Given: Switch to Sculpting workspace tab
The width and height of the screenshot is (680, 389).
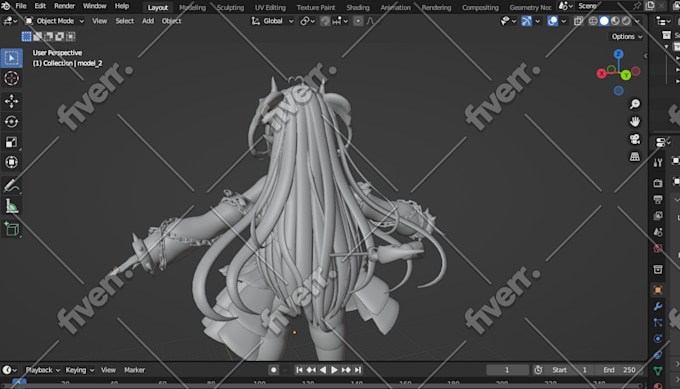Looking at the screenshot, I should (230, 7).
